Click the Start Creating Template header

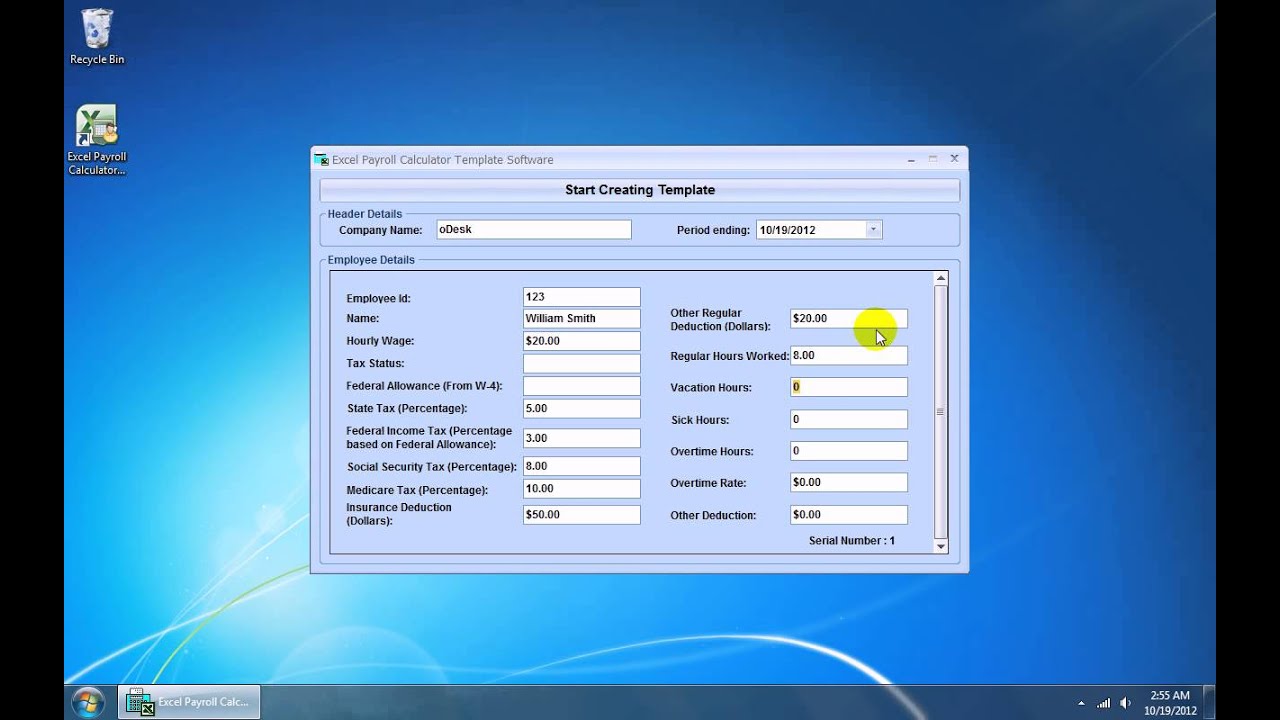pyautogui.click(x=640, y=190)
